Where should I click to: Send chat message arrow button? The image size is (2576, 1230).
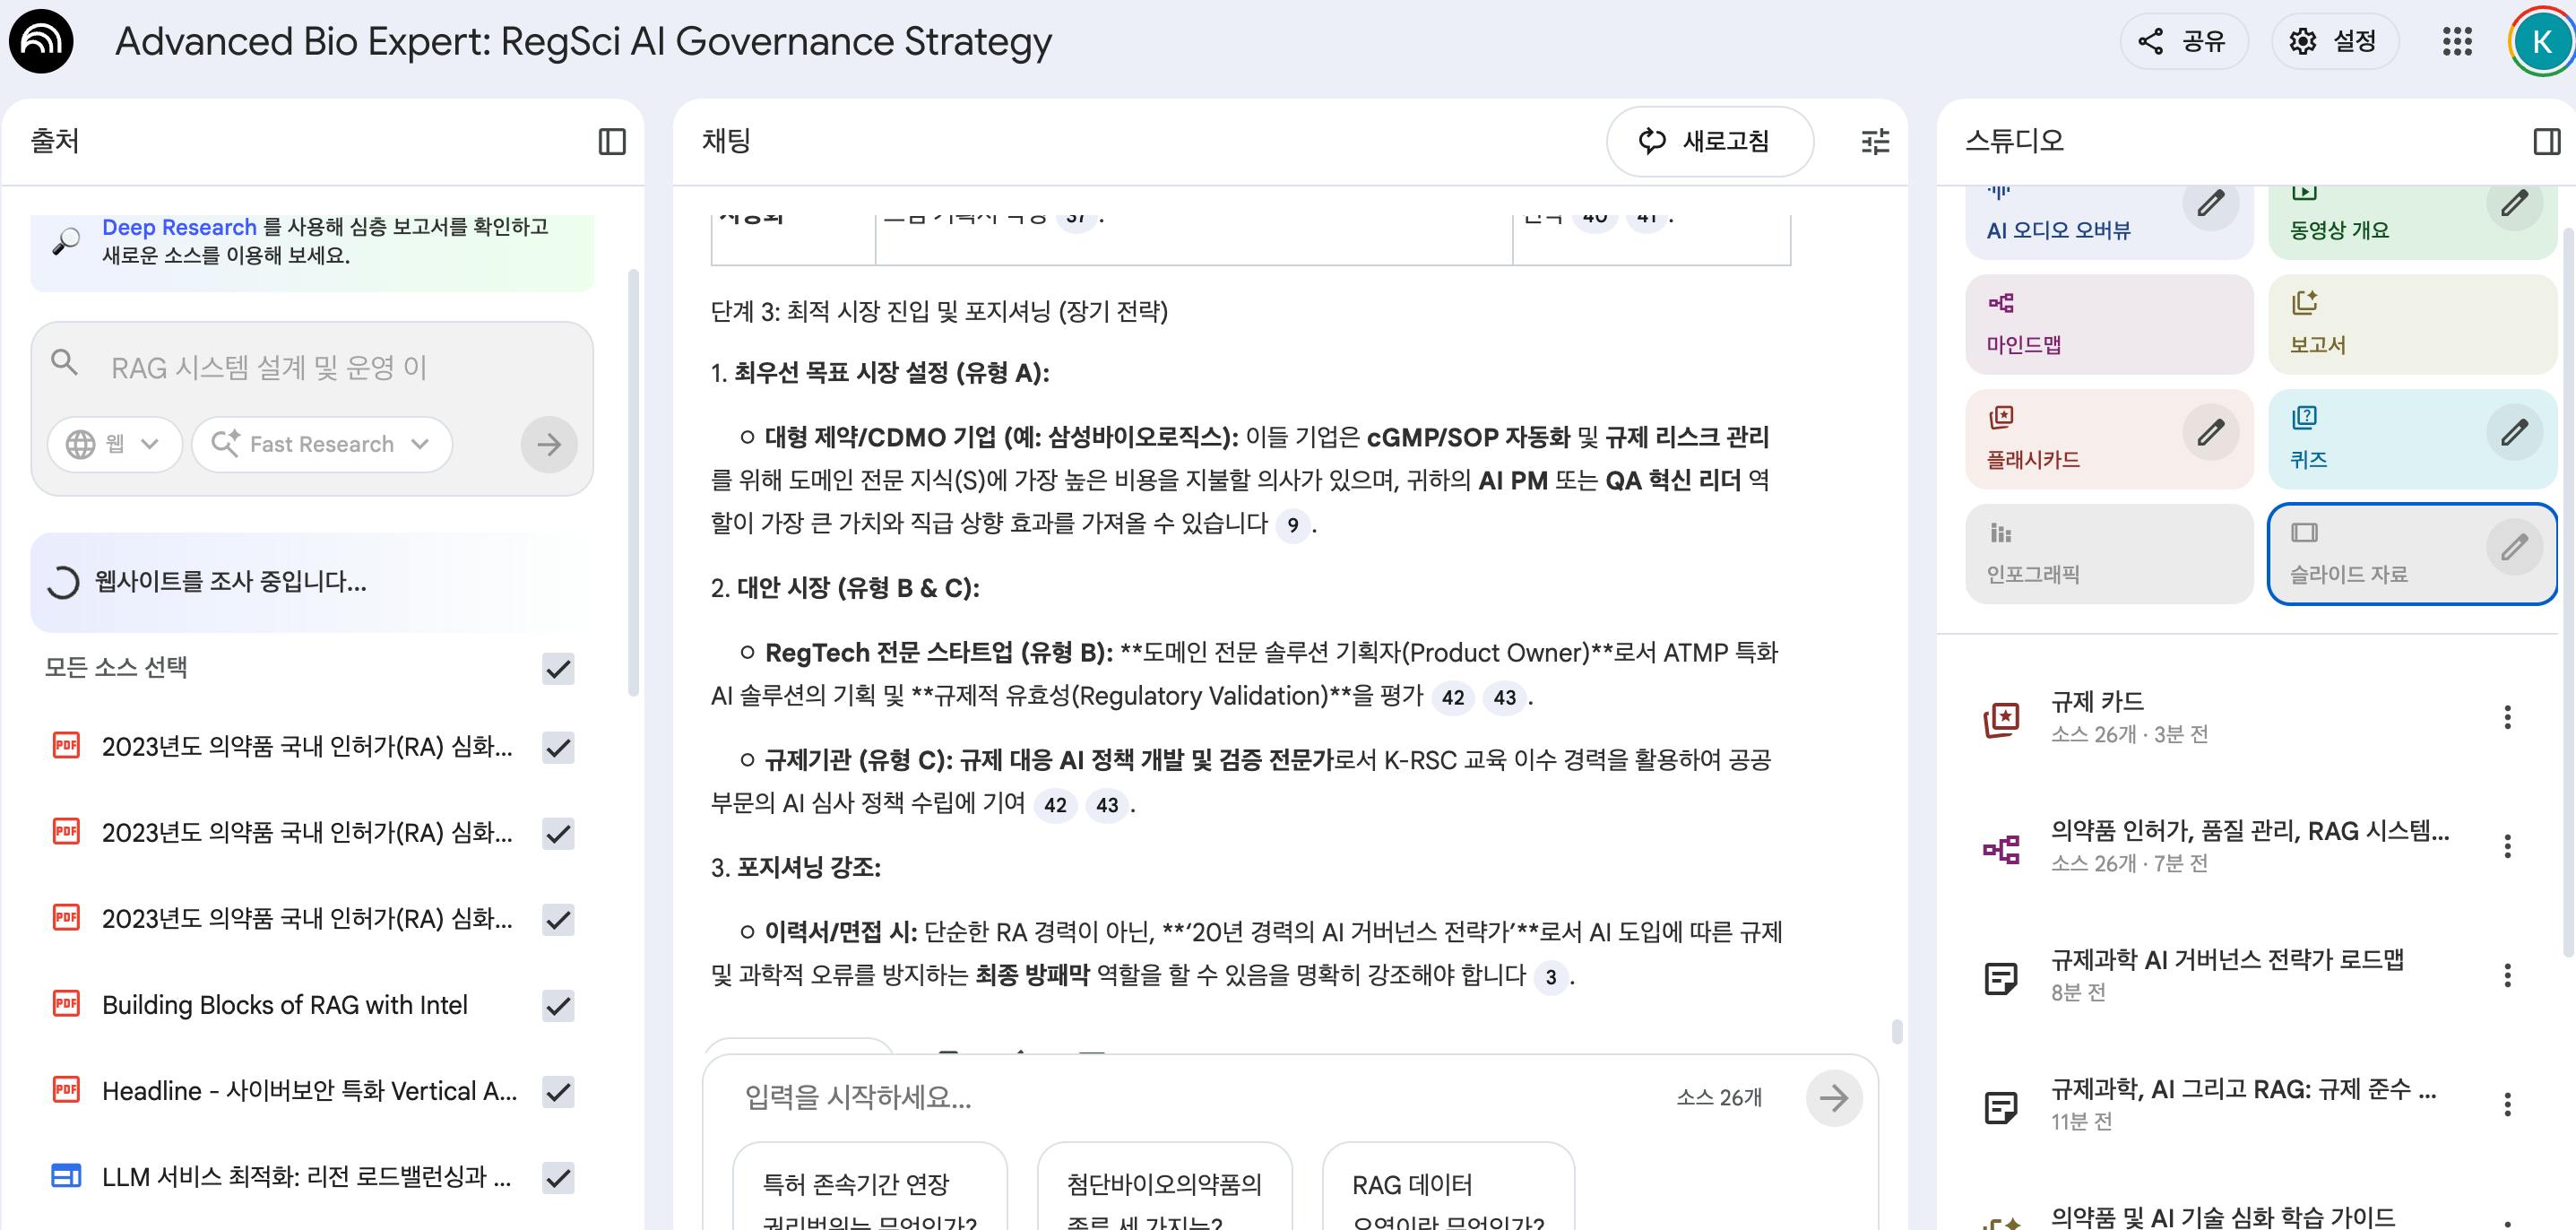pos(1833,1098)
